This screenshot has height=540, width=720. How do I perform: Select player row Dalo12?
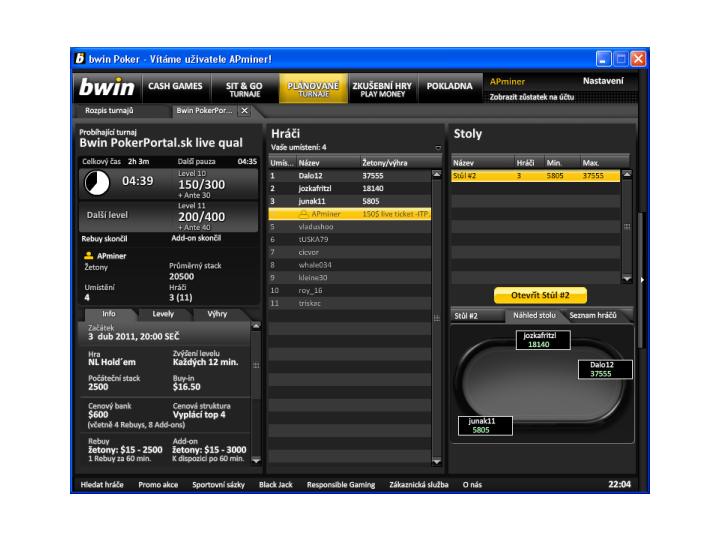(x=349, y=176)
